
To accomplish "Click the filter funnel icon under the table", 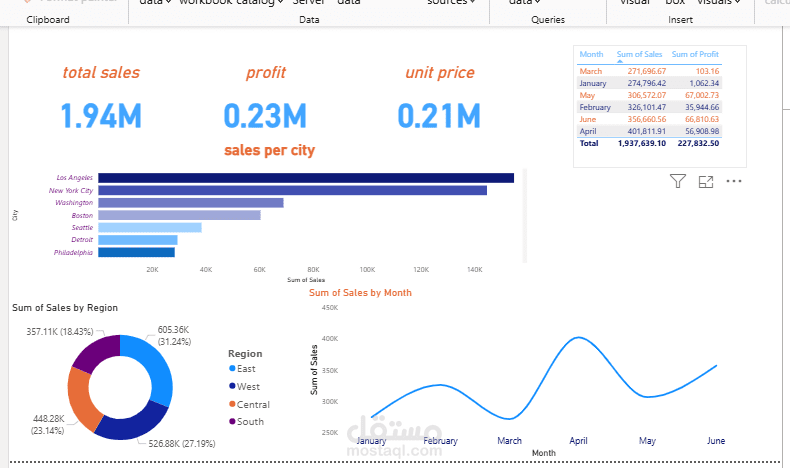I will [x=678, y=181].
